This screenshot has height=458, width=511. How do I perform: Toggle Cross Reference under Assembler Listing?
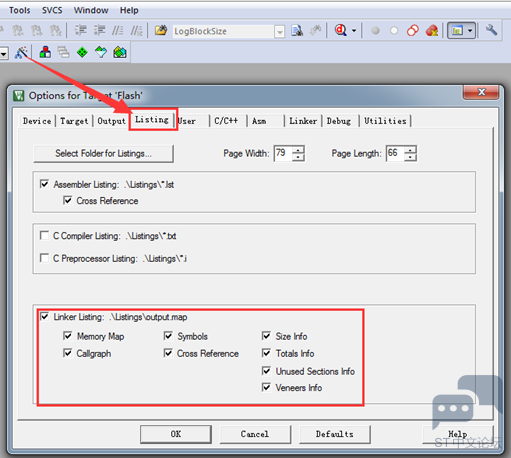coord(67,200)
